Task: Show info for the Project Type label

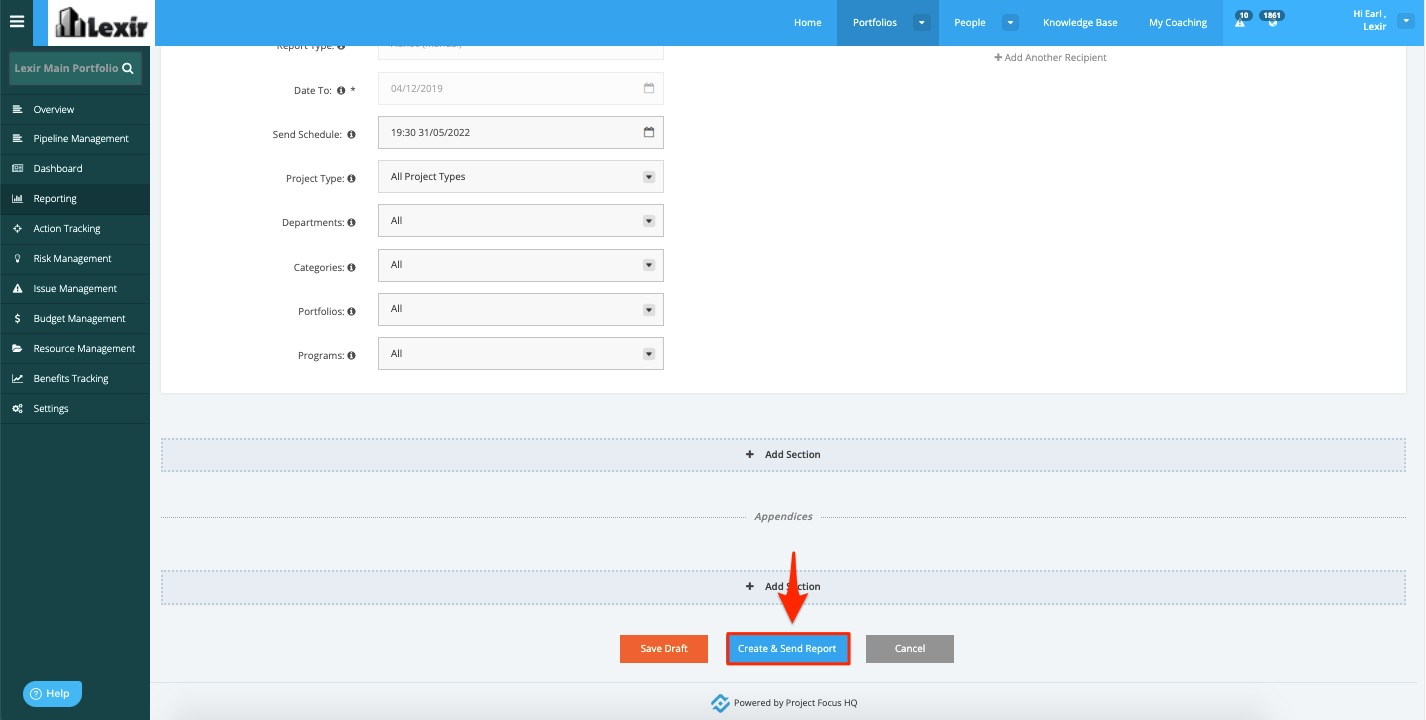Action: pyautogui.click(x=351, y=179)
